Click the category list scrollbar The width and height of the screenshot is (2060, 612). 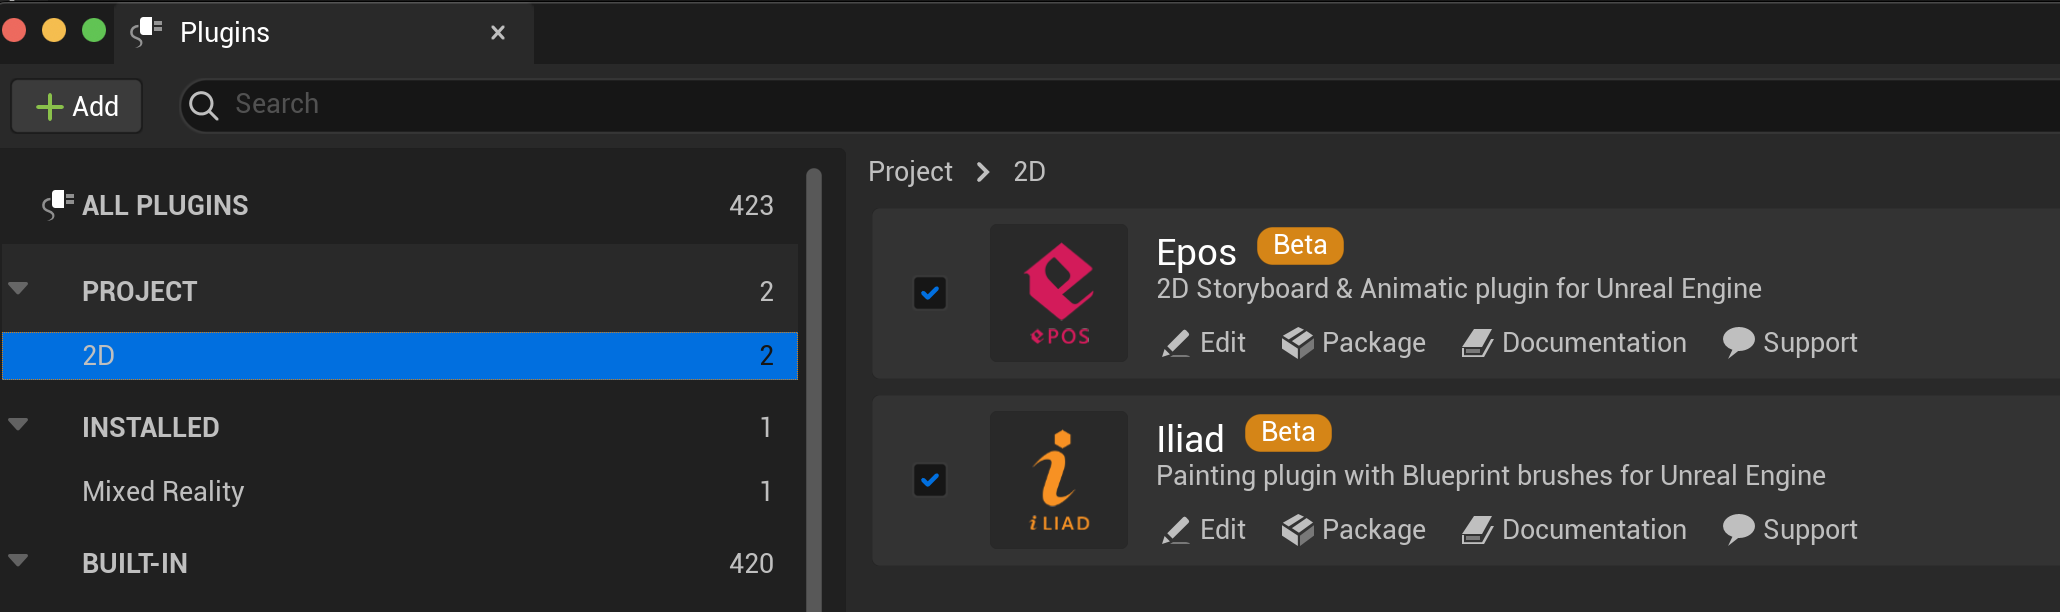[x=814, y=390]
